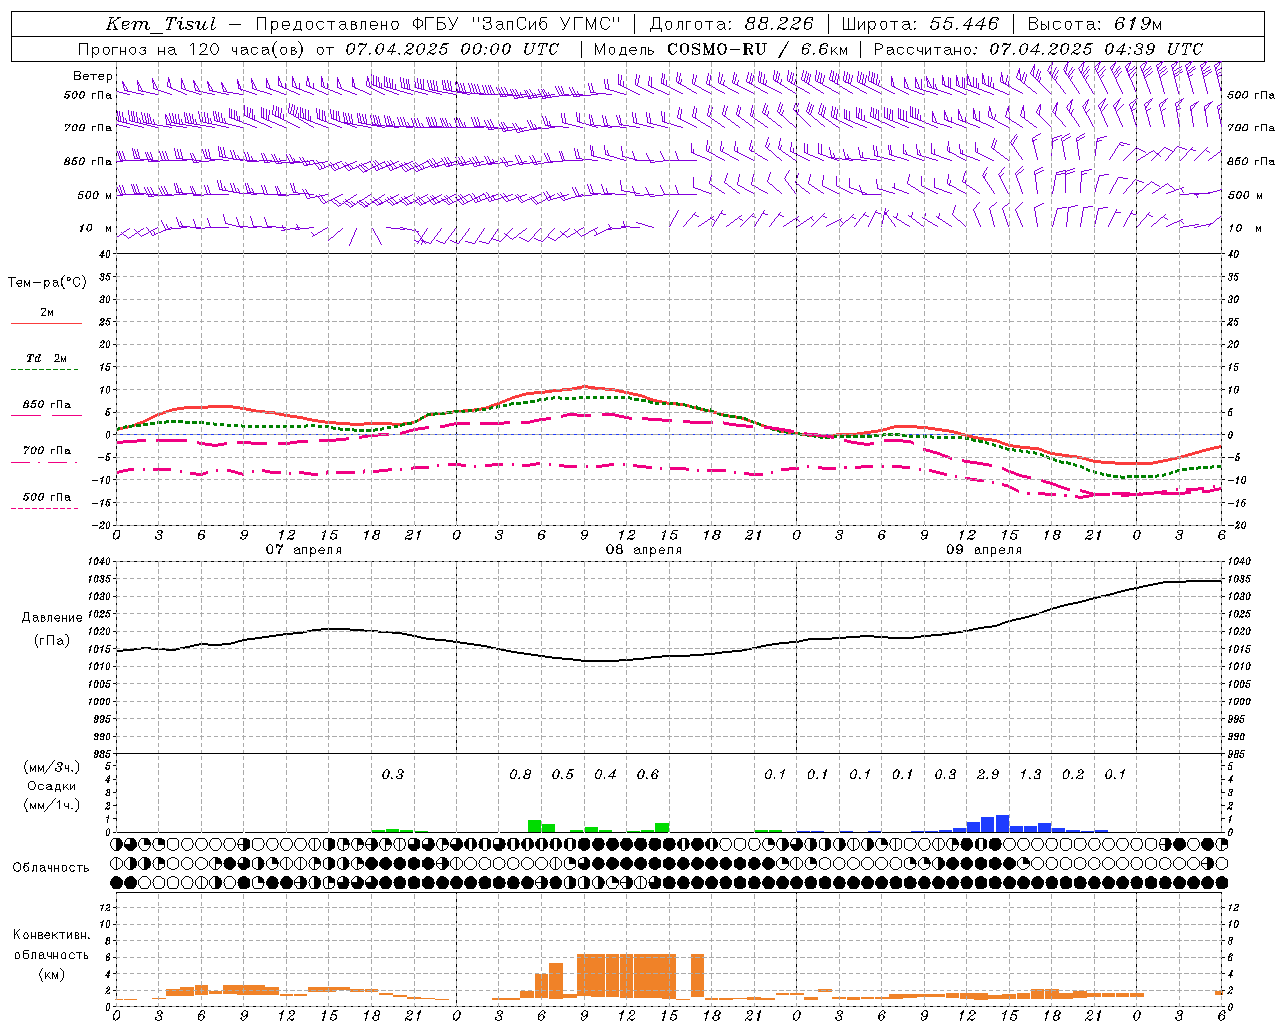Click the 1.3 precipitation value
Image resolution: width=1280 pixels, height=1024 pixels.
[1030, 774]
